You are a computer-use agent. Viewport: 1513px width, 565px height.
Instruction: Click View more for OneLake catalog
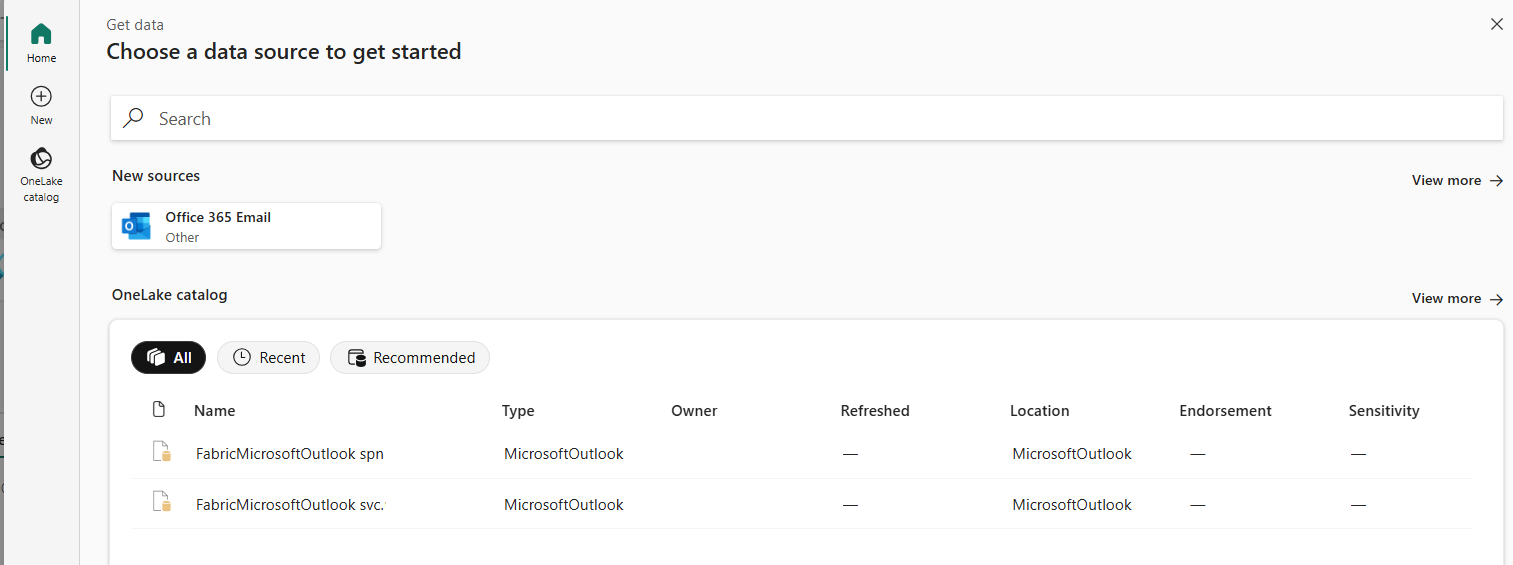[x=1457, y=298]
